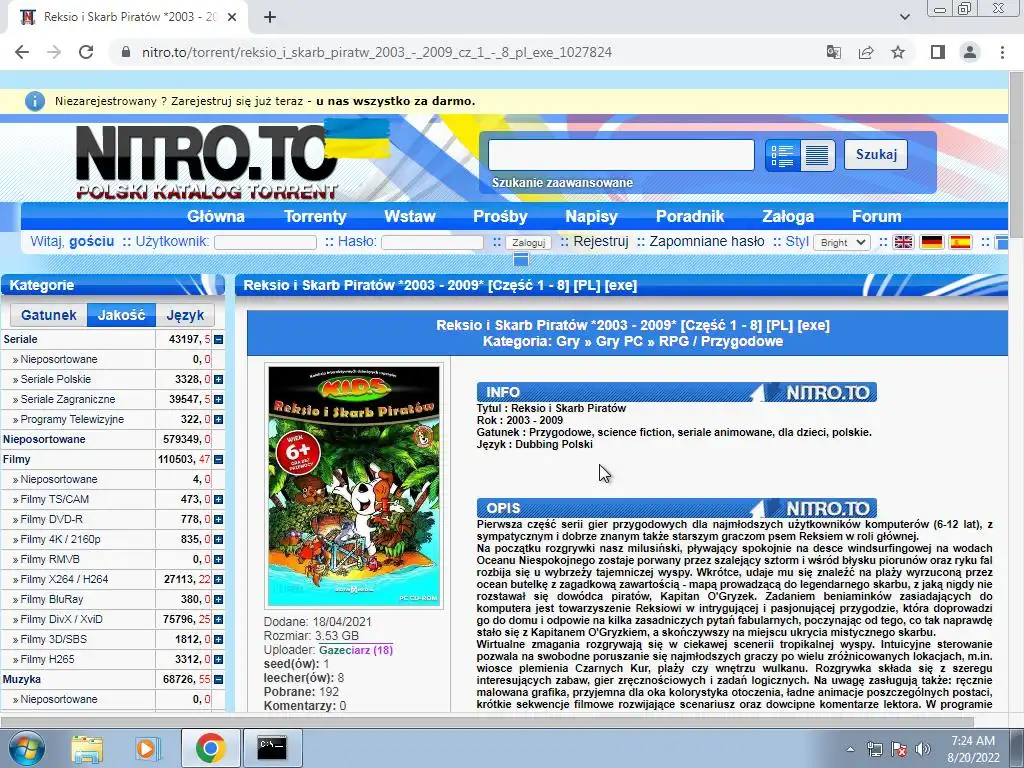Collapse the Muzyka category
1024x768 pixels.
point(218,680)
